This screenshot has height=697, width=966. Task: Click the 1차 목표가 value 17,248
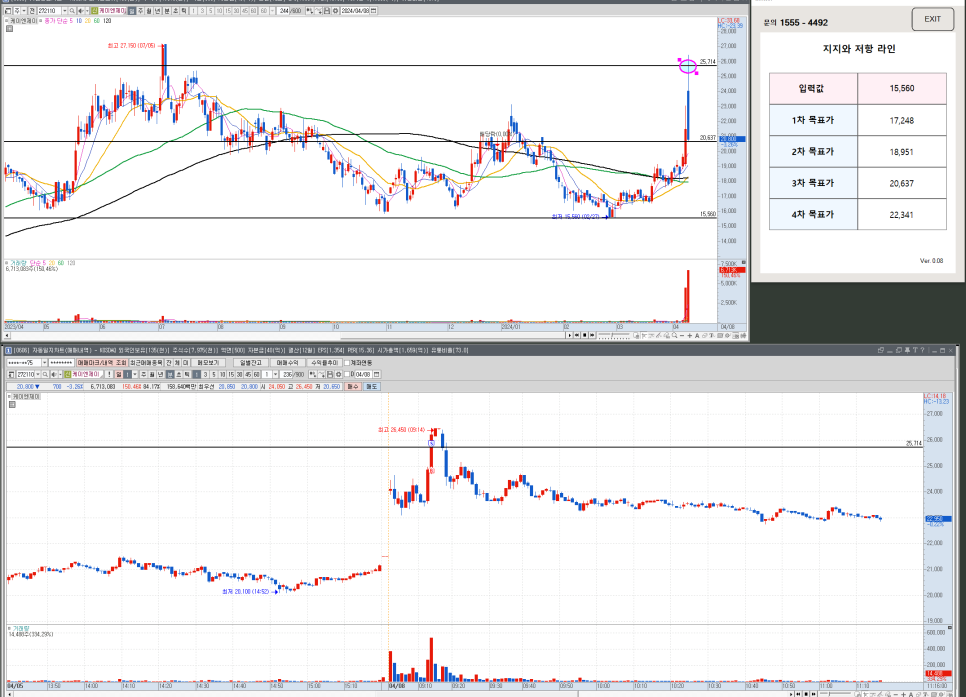(901, 120)
